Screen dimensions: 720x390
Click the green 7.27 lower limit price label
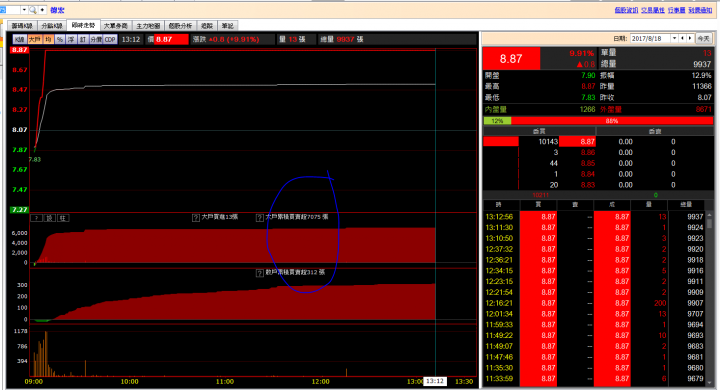(19, 210)
